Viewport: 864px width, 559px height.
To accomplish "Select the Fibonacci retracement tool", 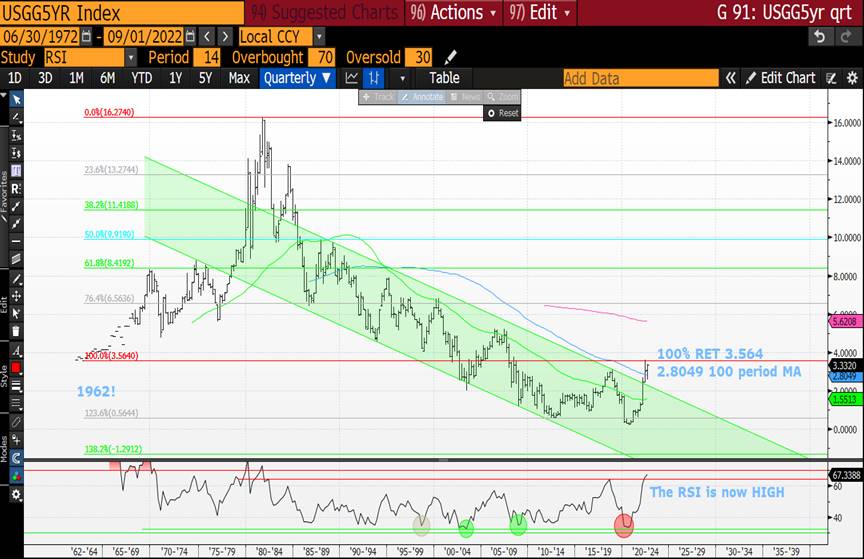I will pos(17,171).
